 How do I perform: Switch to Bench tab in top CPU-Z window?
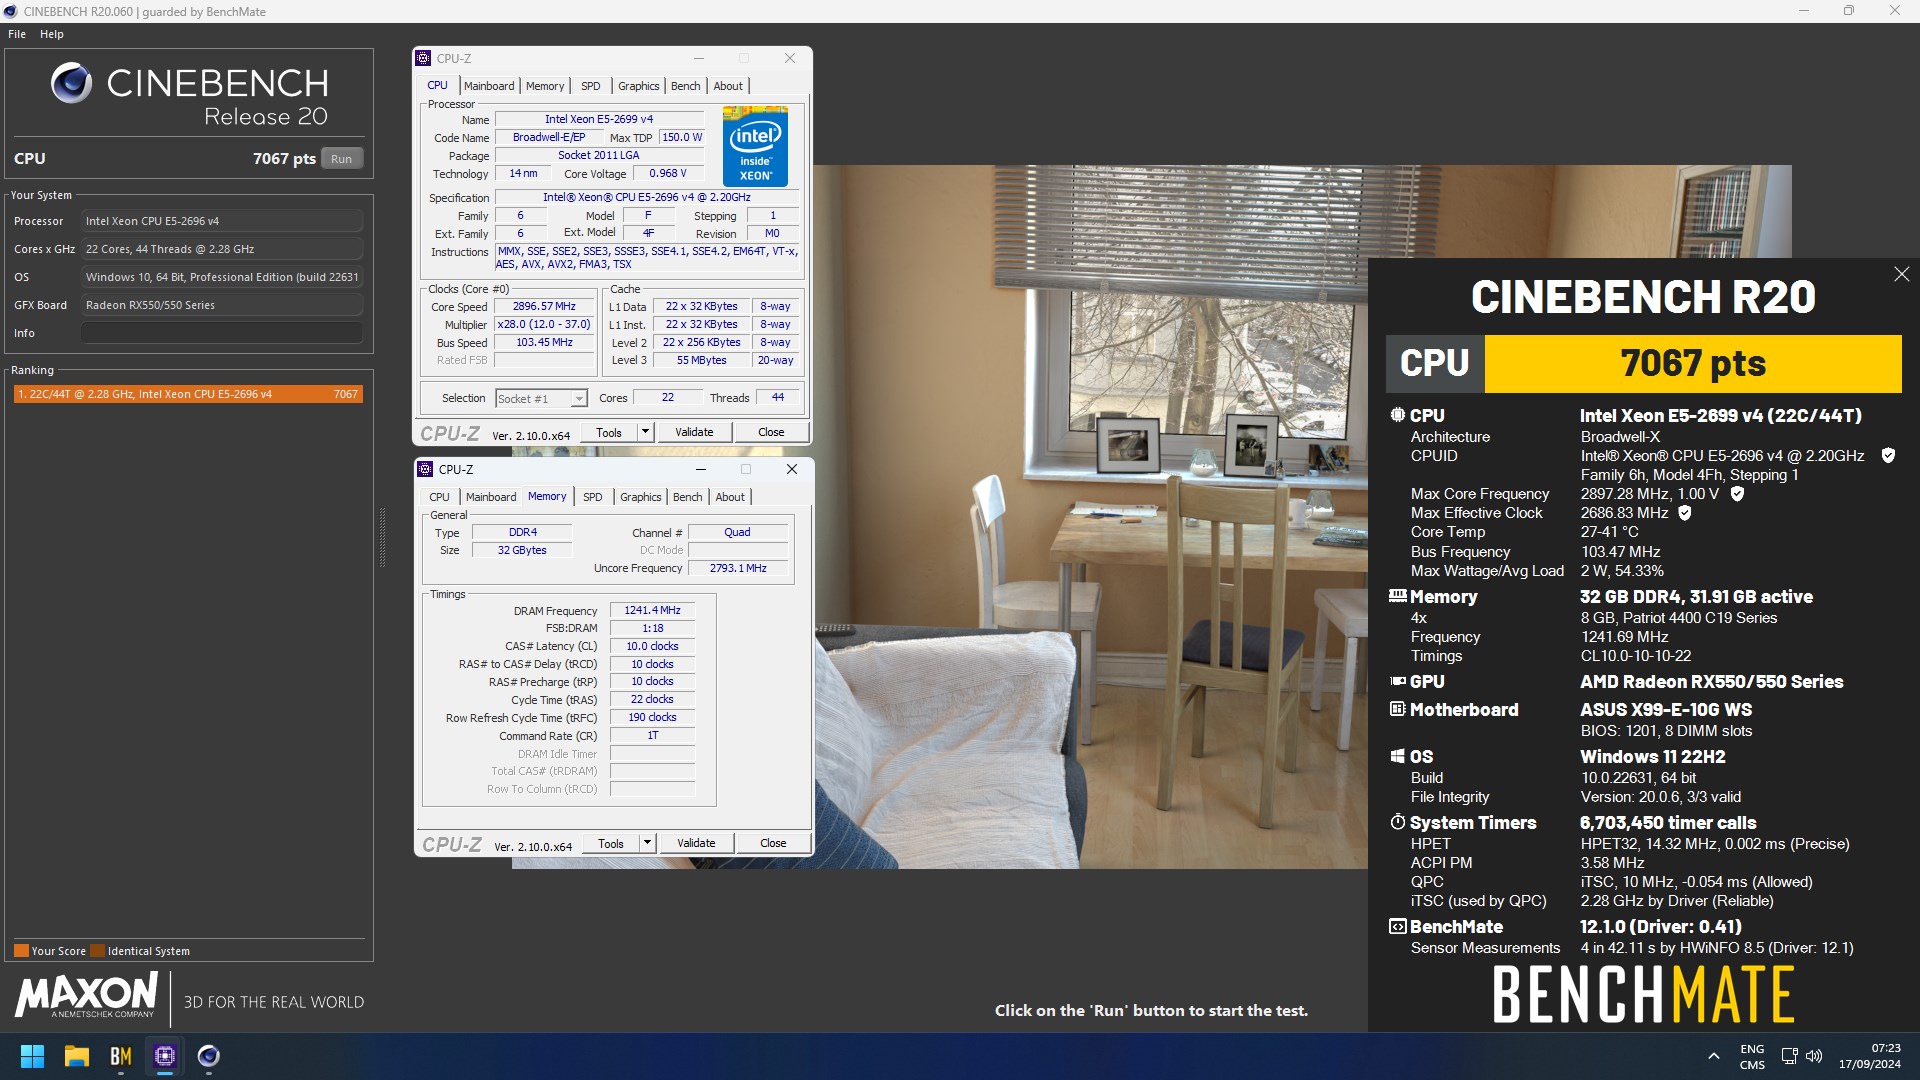(685, 86)
